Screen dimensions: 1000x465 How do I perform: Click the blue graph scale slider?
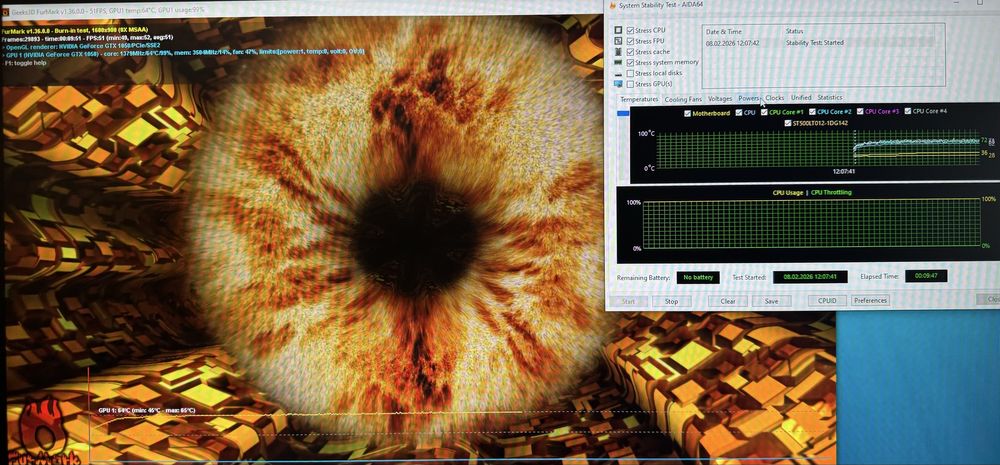tap(623, 114)
